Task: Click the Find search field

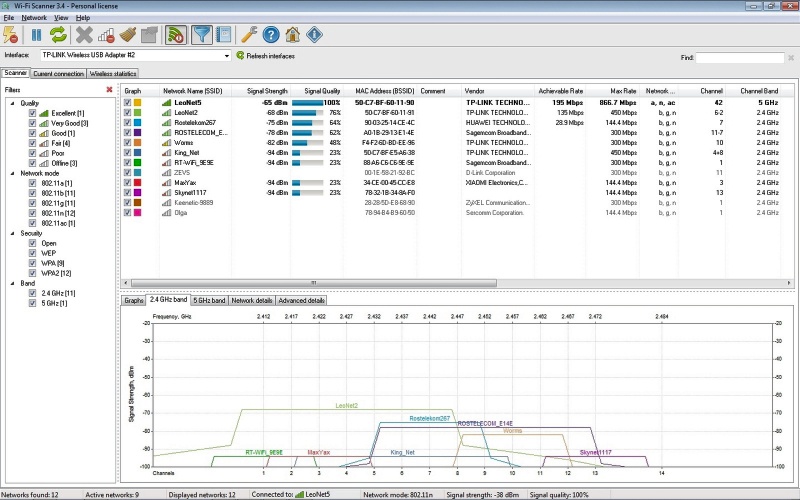Action: click(x=739, y=58)
